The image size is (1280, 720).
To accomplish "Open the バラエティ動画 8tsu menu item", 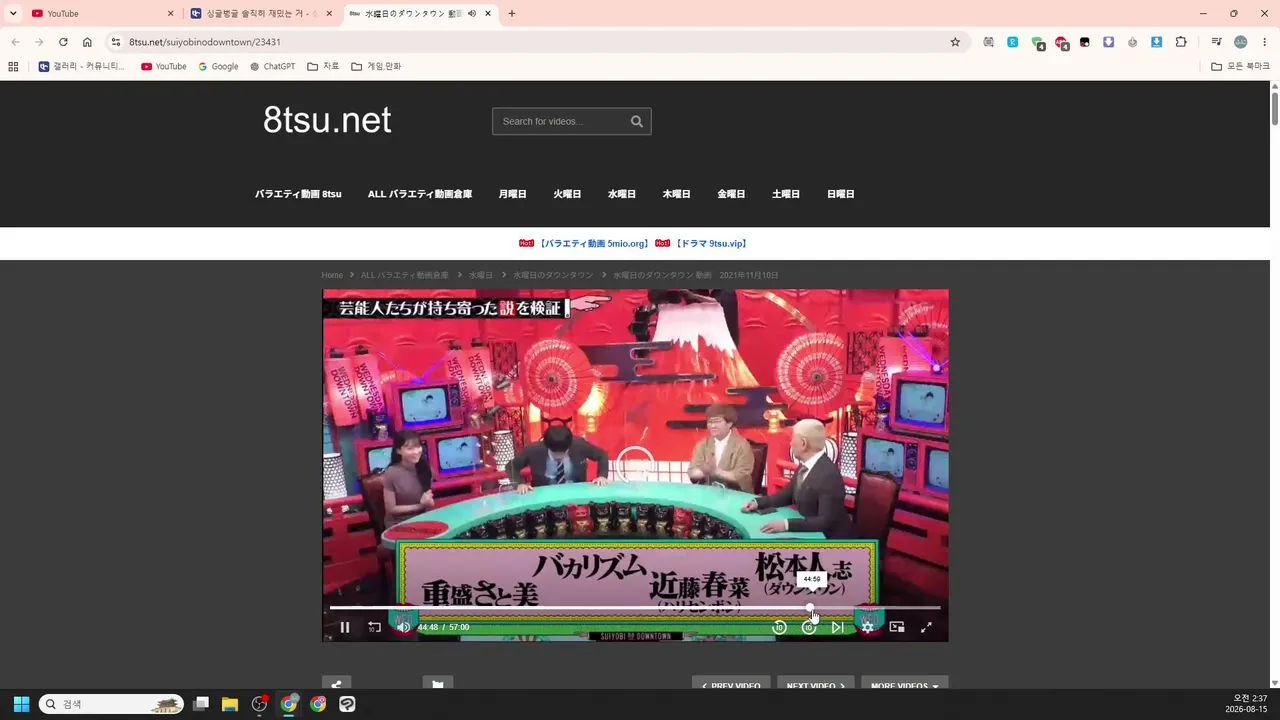I will [298, 194].
